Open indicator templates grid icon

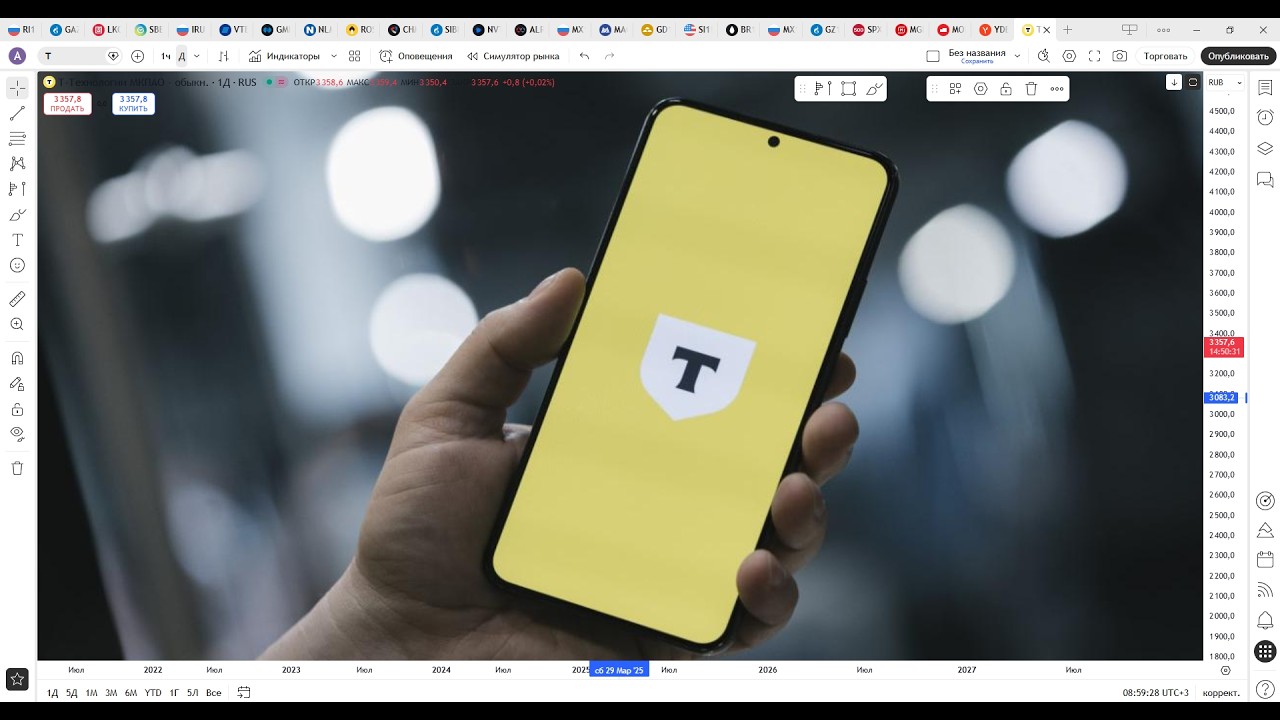tap(355, 56)
